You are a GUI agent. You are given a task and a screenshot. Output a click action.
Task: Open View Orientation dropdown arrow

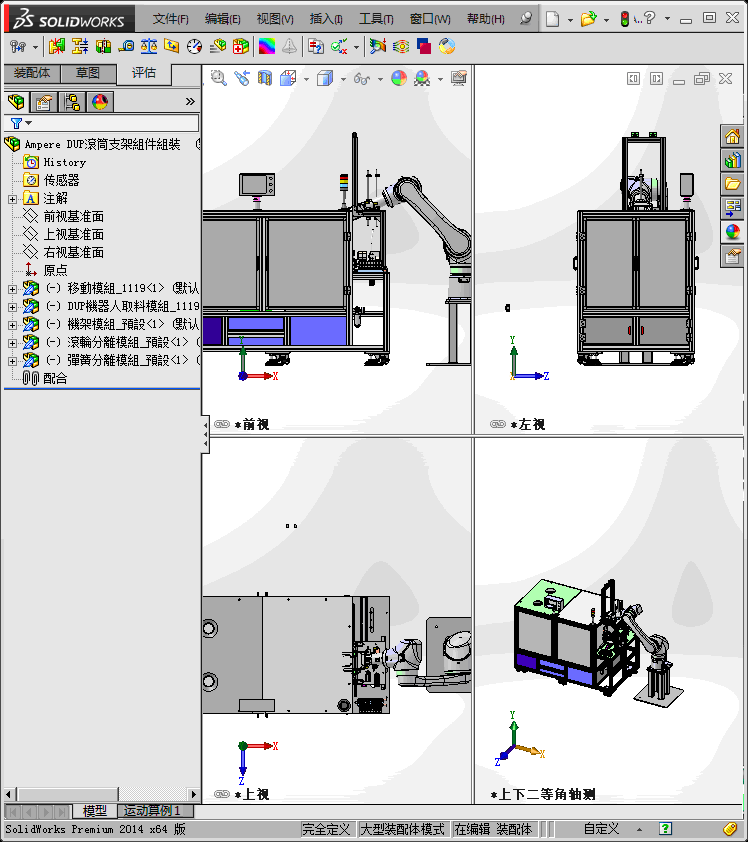coord(307,79)
